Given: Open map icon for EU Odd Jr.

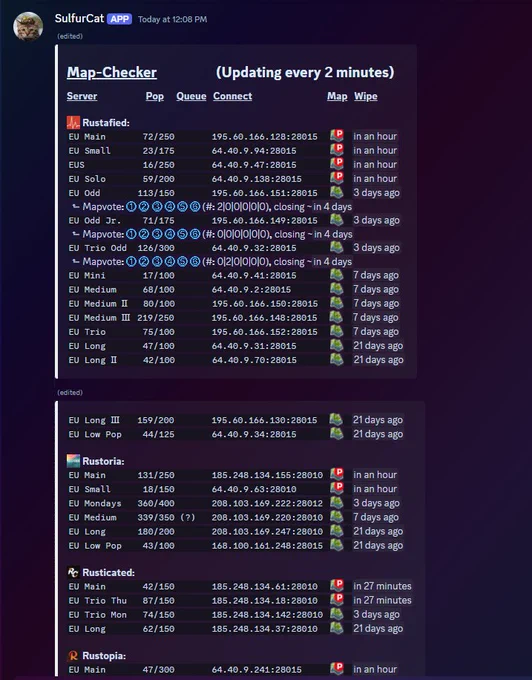Looking at the screenshot, I should (x=336, y=220).
